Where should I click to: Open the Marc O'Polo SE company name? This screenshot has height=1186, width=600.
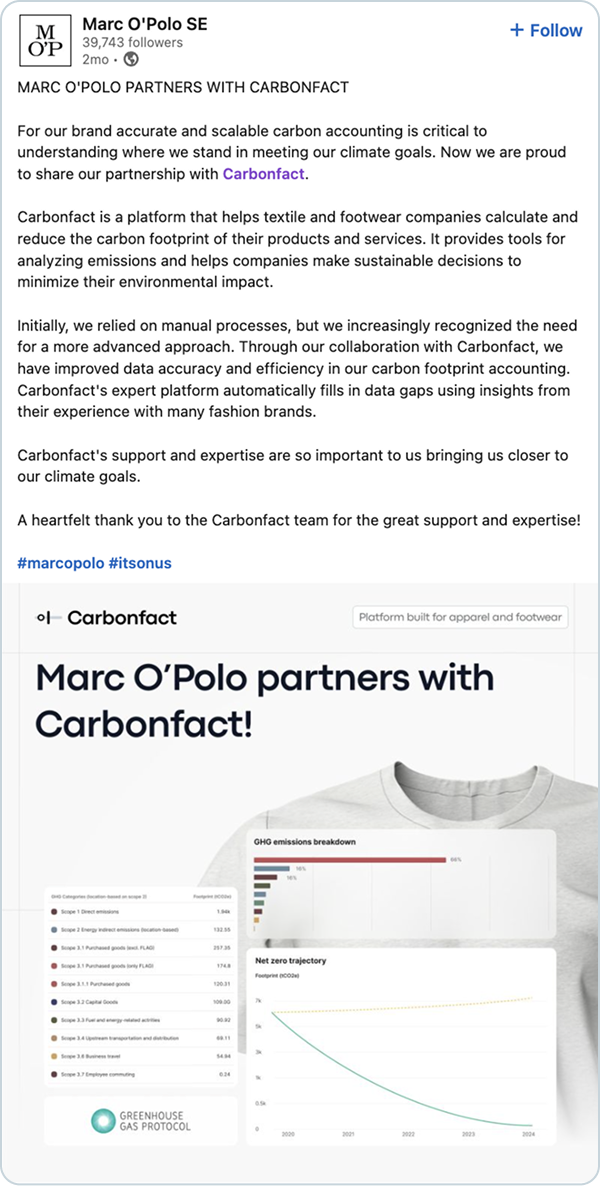click(146, 23)
